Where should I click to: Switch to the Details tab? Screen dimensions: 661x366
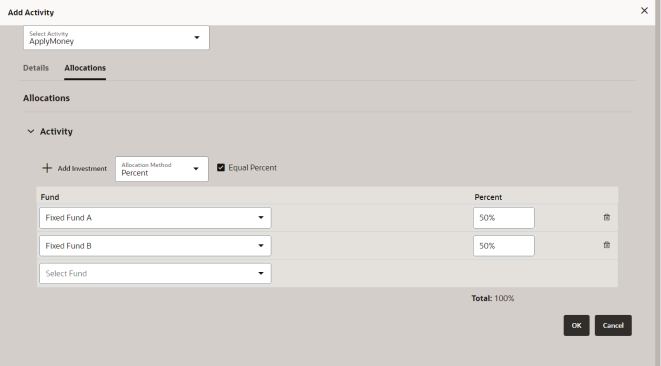coord(36,68)
